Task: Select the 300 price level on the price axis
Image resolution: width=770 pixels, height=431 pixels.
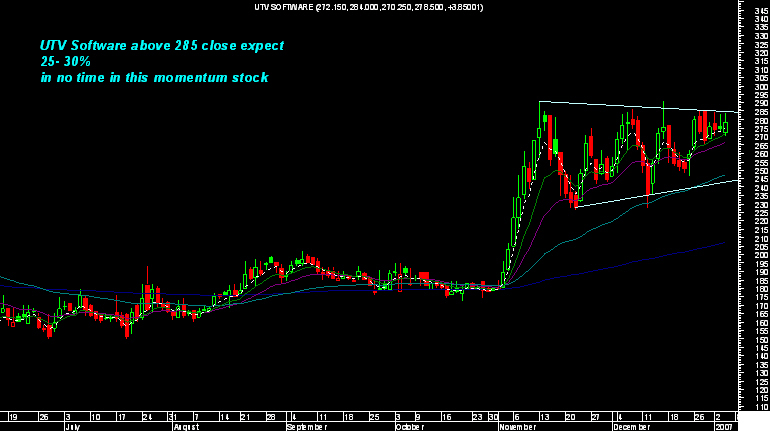Action: pos(762,87)
